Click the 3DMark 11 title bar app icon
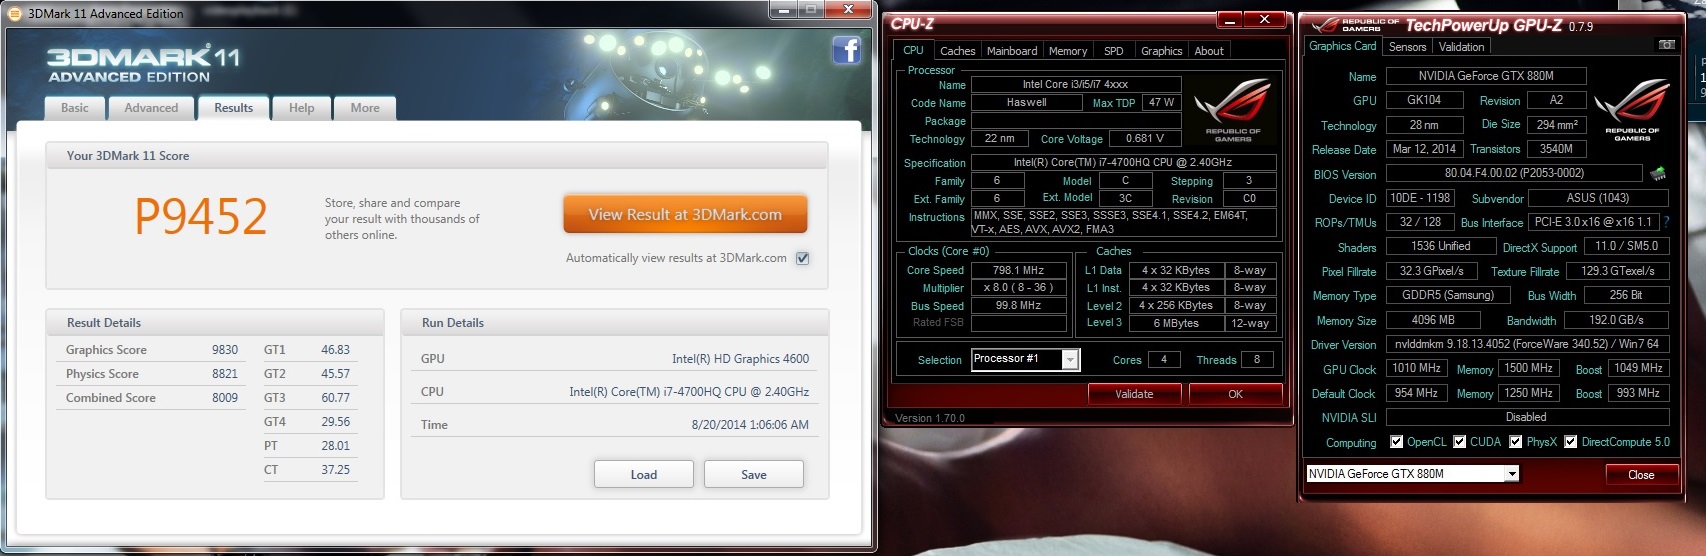The image size is (1706, 556). pyautogui.click(x=14, y=13)
